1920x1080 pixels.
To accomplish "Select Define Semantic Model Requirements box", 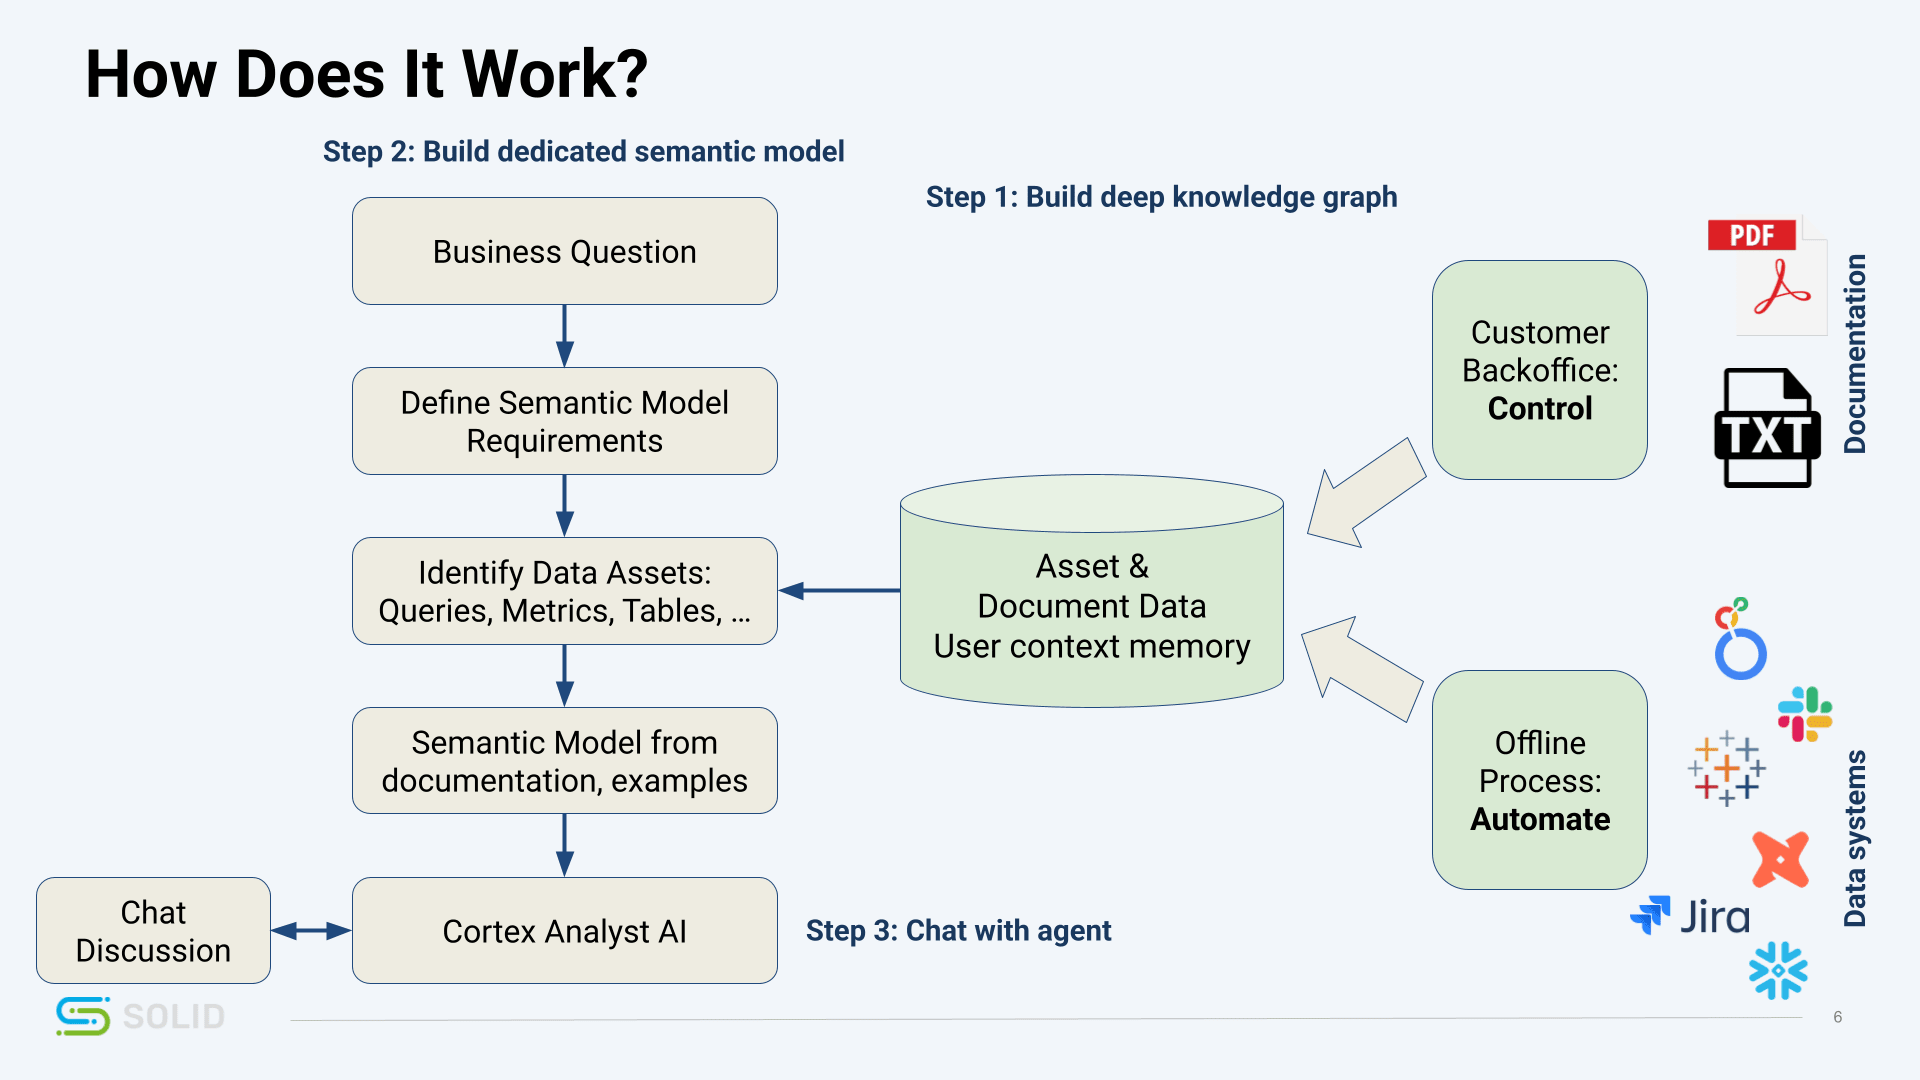I will tap(564, 421).
